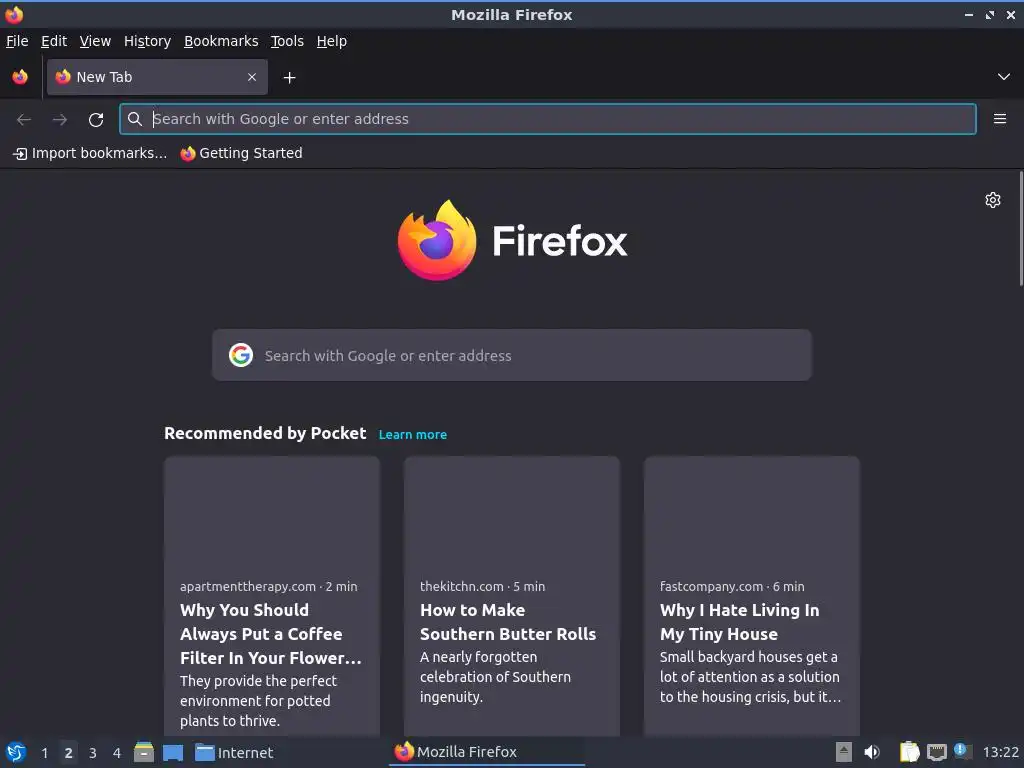The width and height of the screenshot is (1024, 768).
Task: Expand the list all tabs chevron
Action: click(1004, 77)
